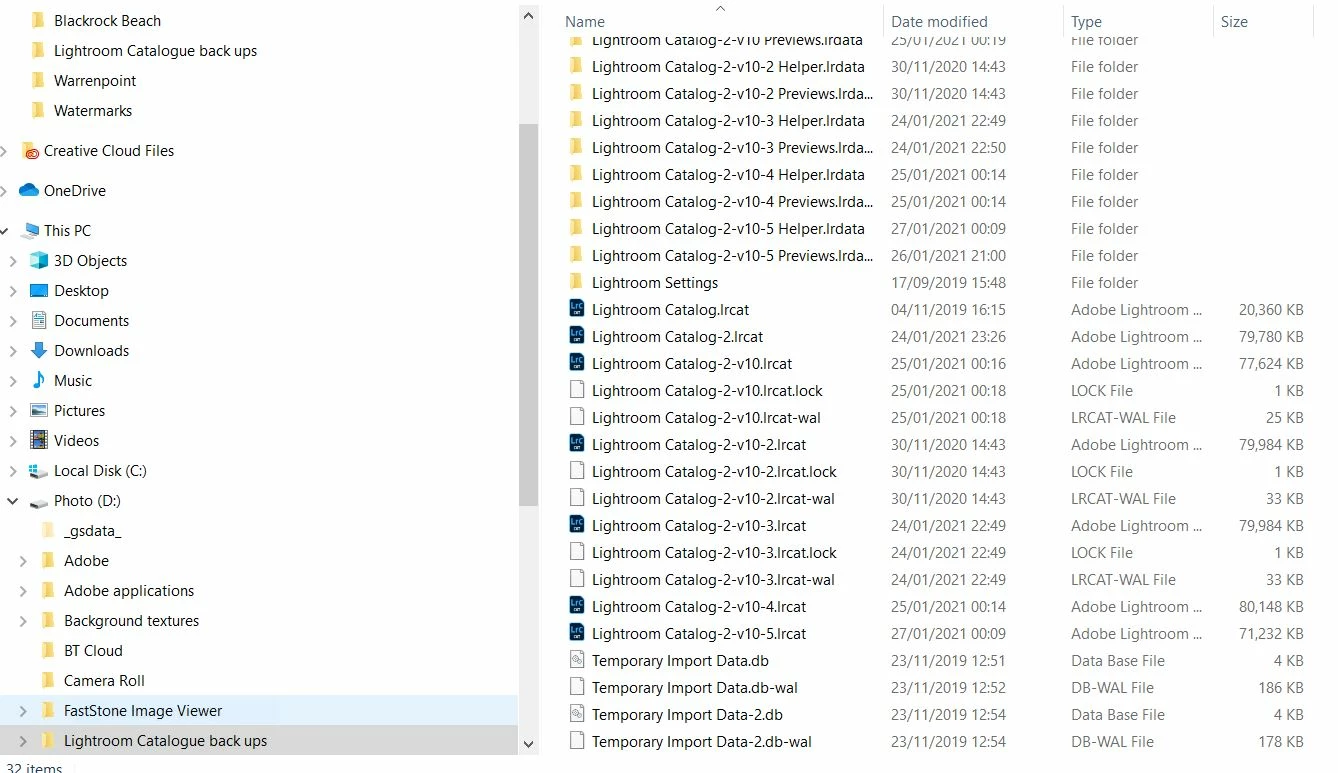1338x773 pixels.
Task: Click the 20,360 KB size cell
Action: click(x=1271, y=309)
